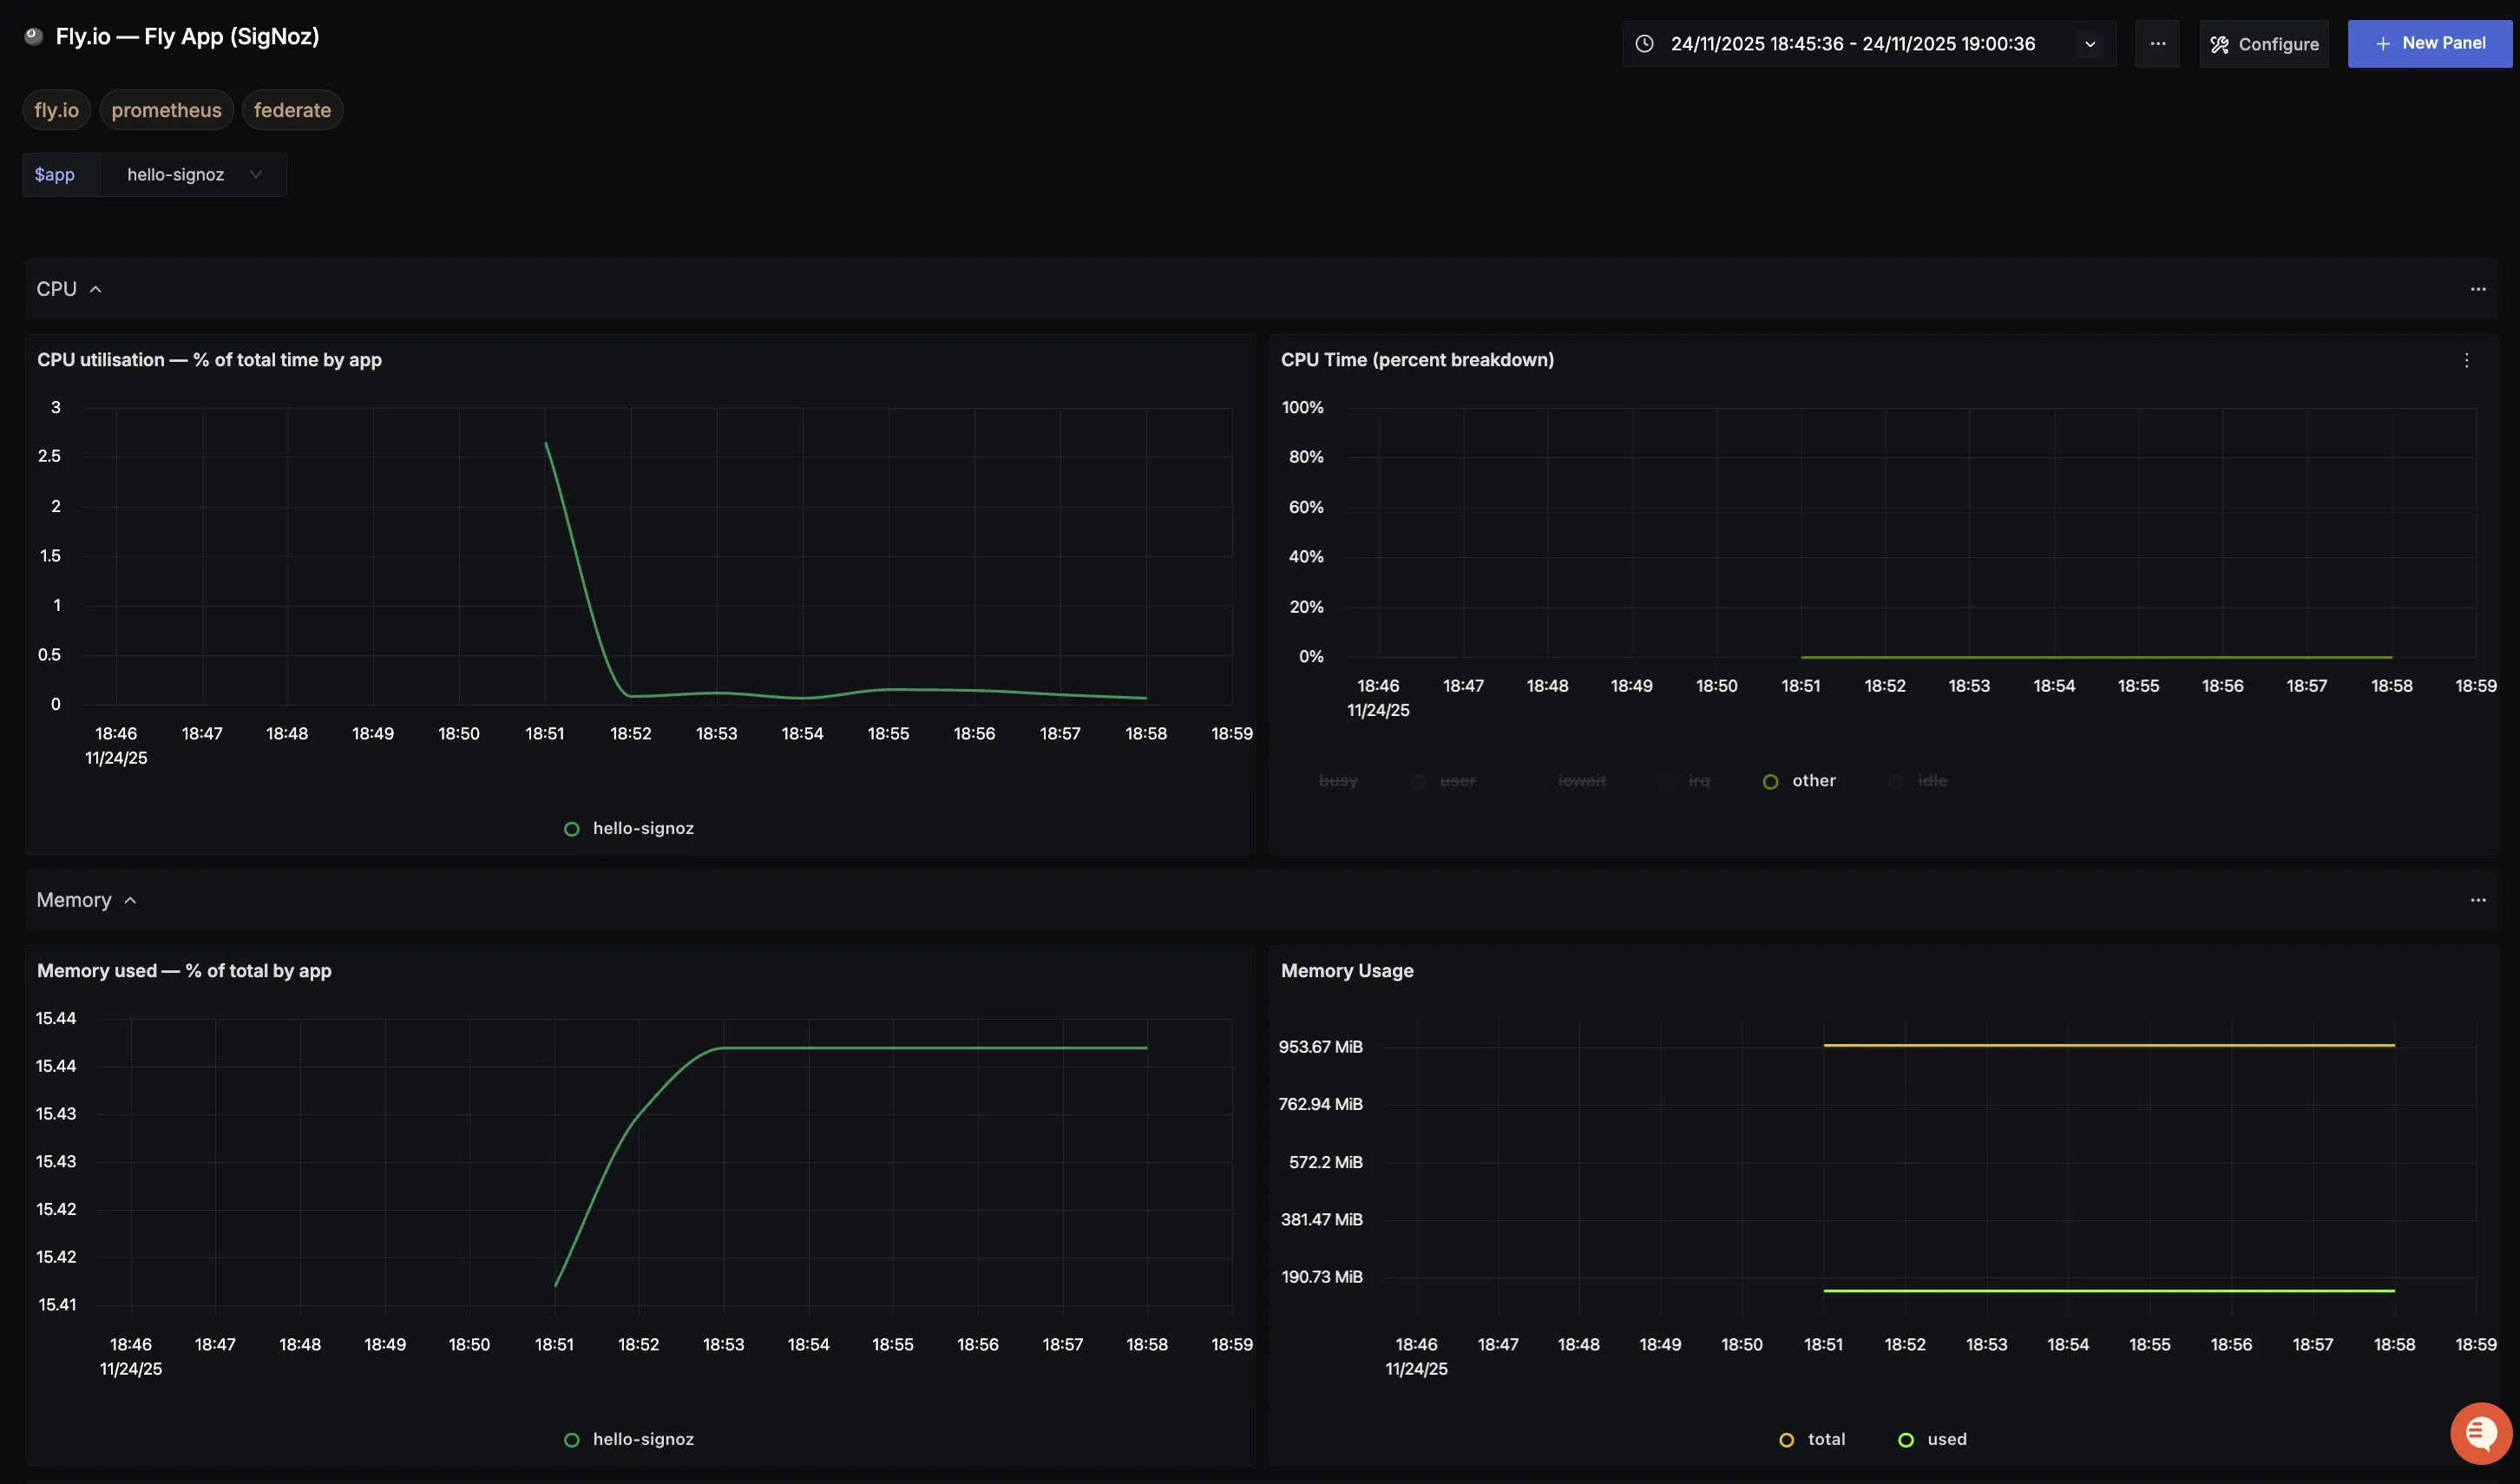Collapse the CPU section chevron

tap(96, 290)
